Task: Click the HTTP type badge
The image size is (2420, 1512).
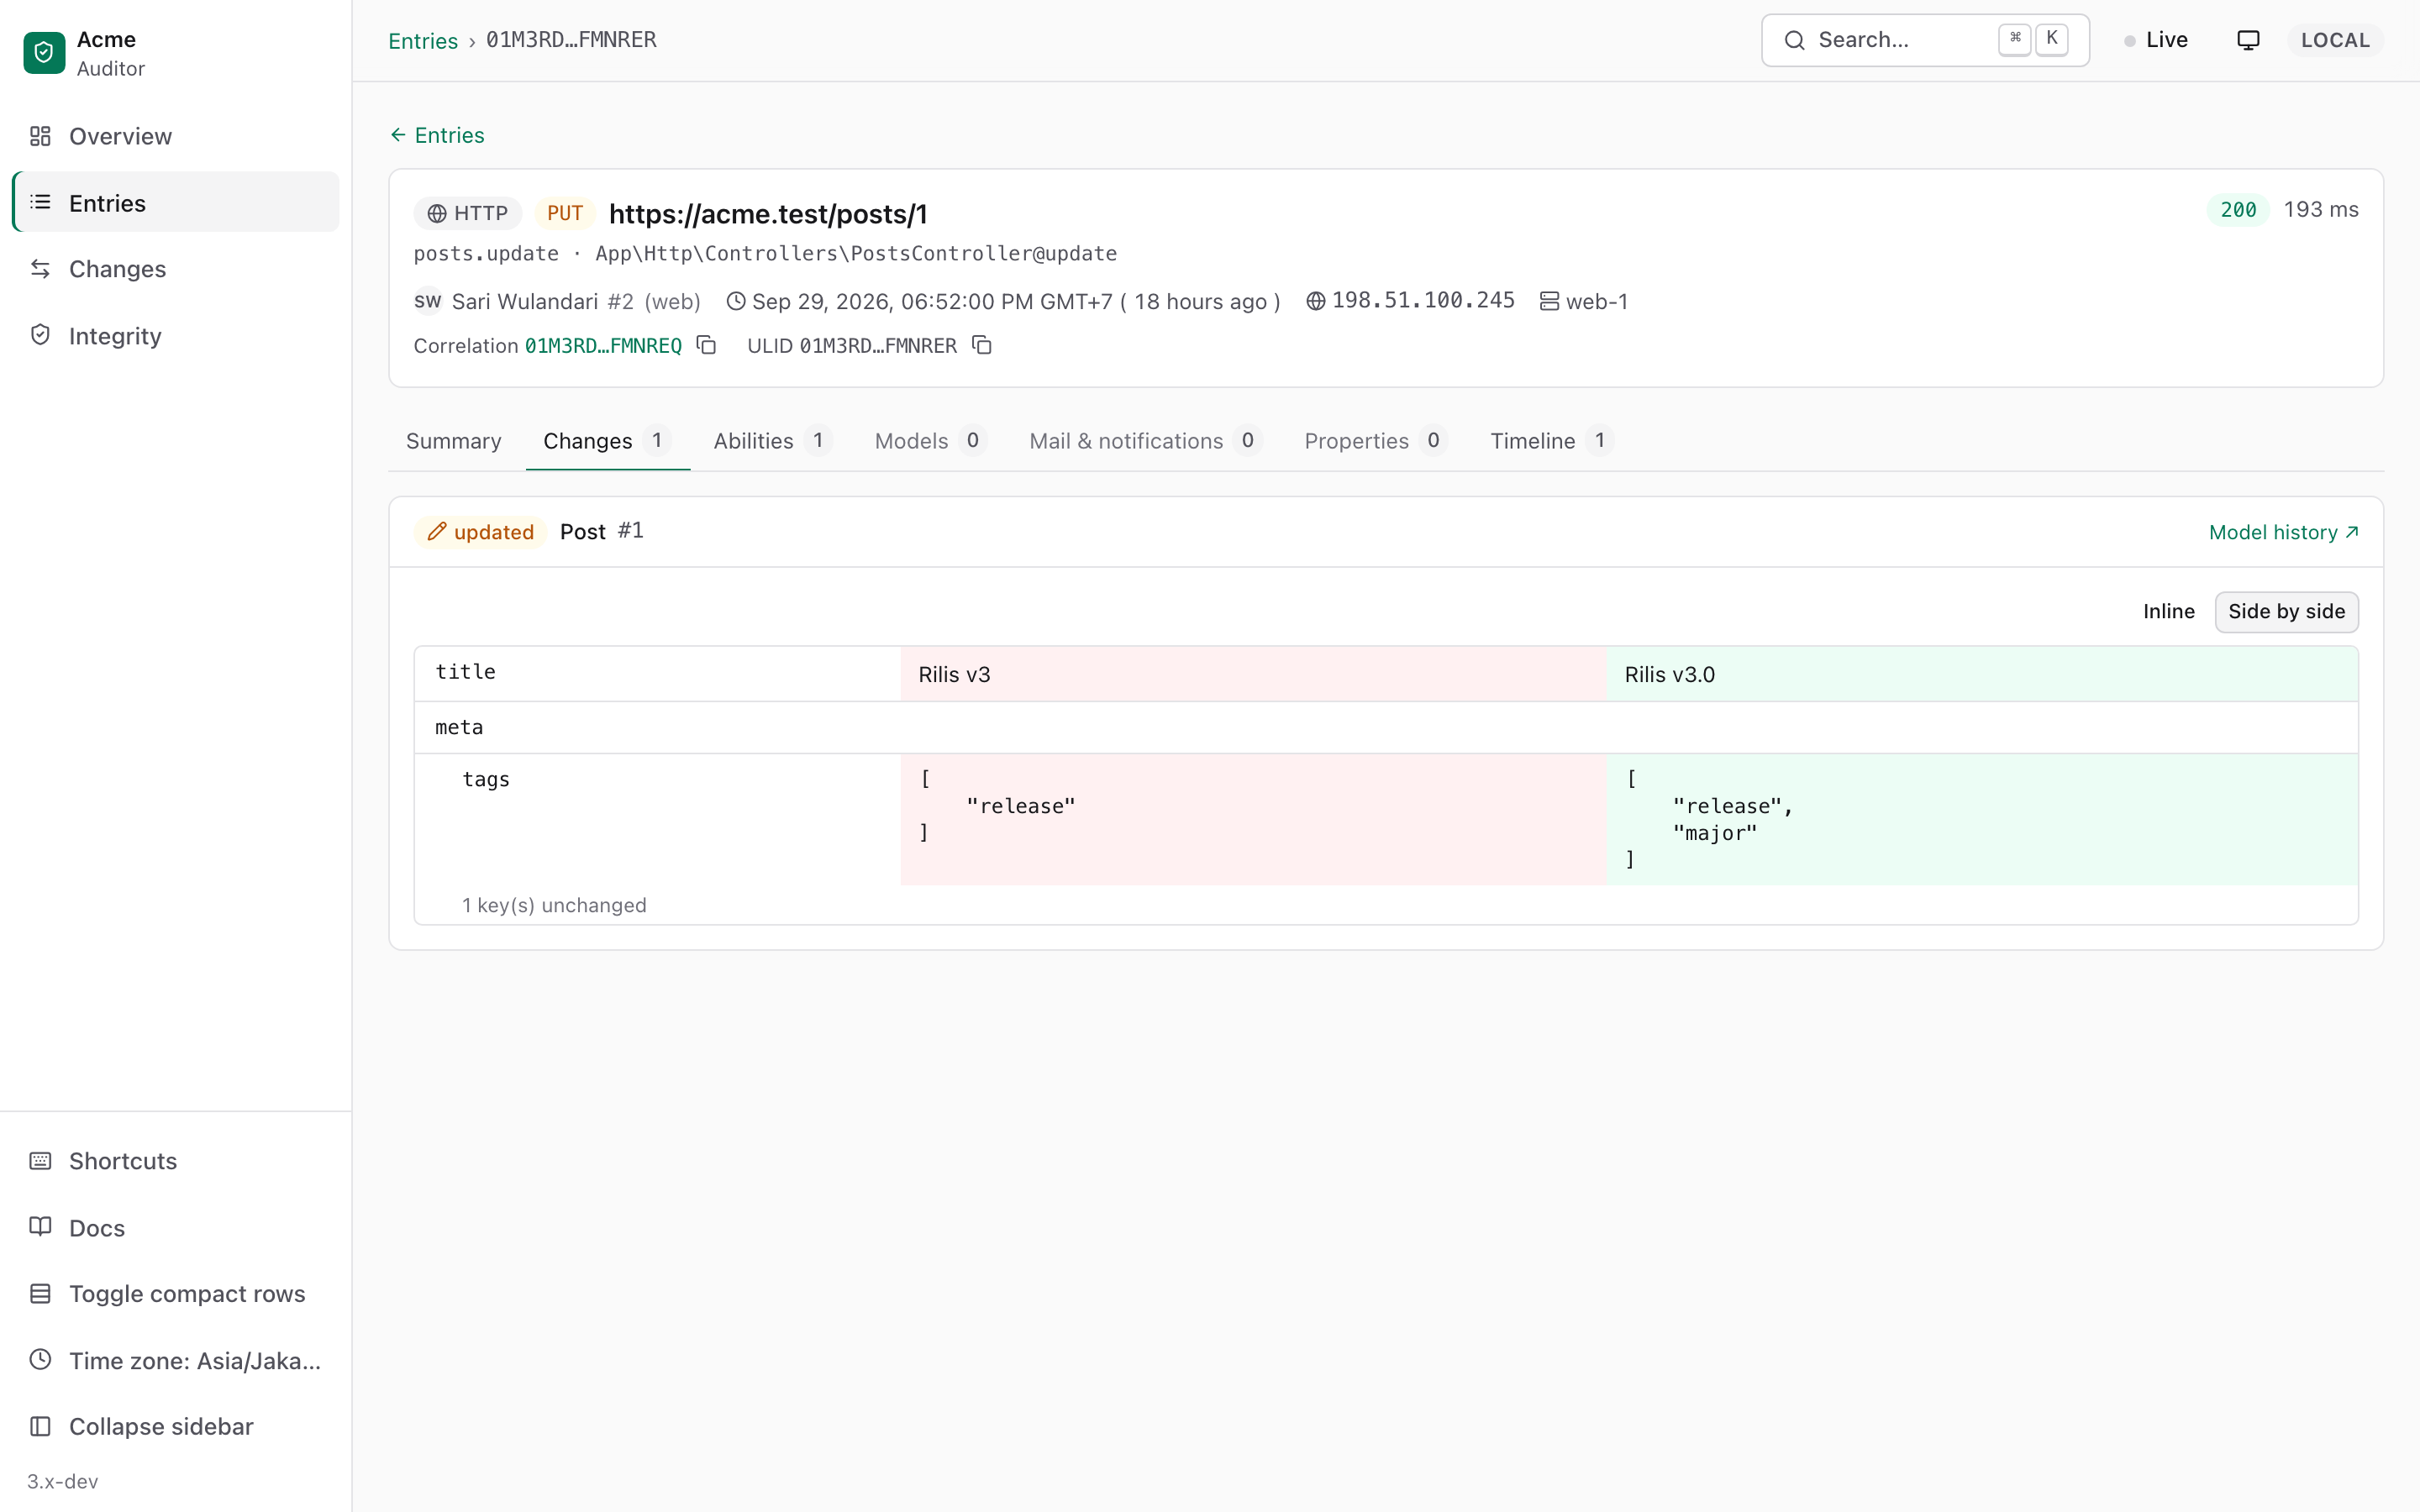Action: pos(468,213)
